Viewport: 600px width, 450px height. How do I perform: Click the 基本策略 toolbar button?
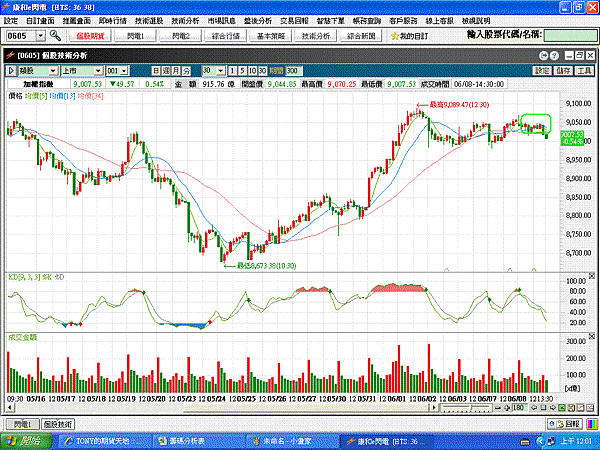(x=271, y=36)
